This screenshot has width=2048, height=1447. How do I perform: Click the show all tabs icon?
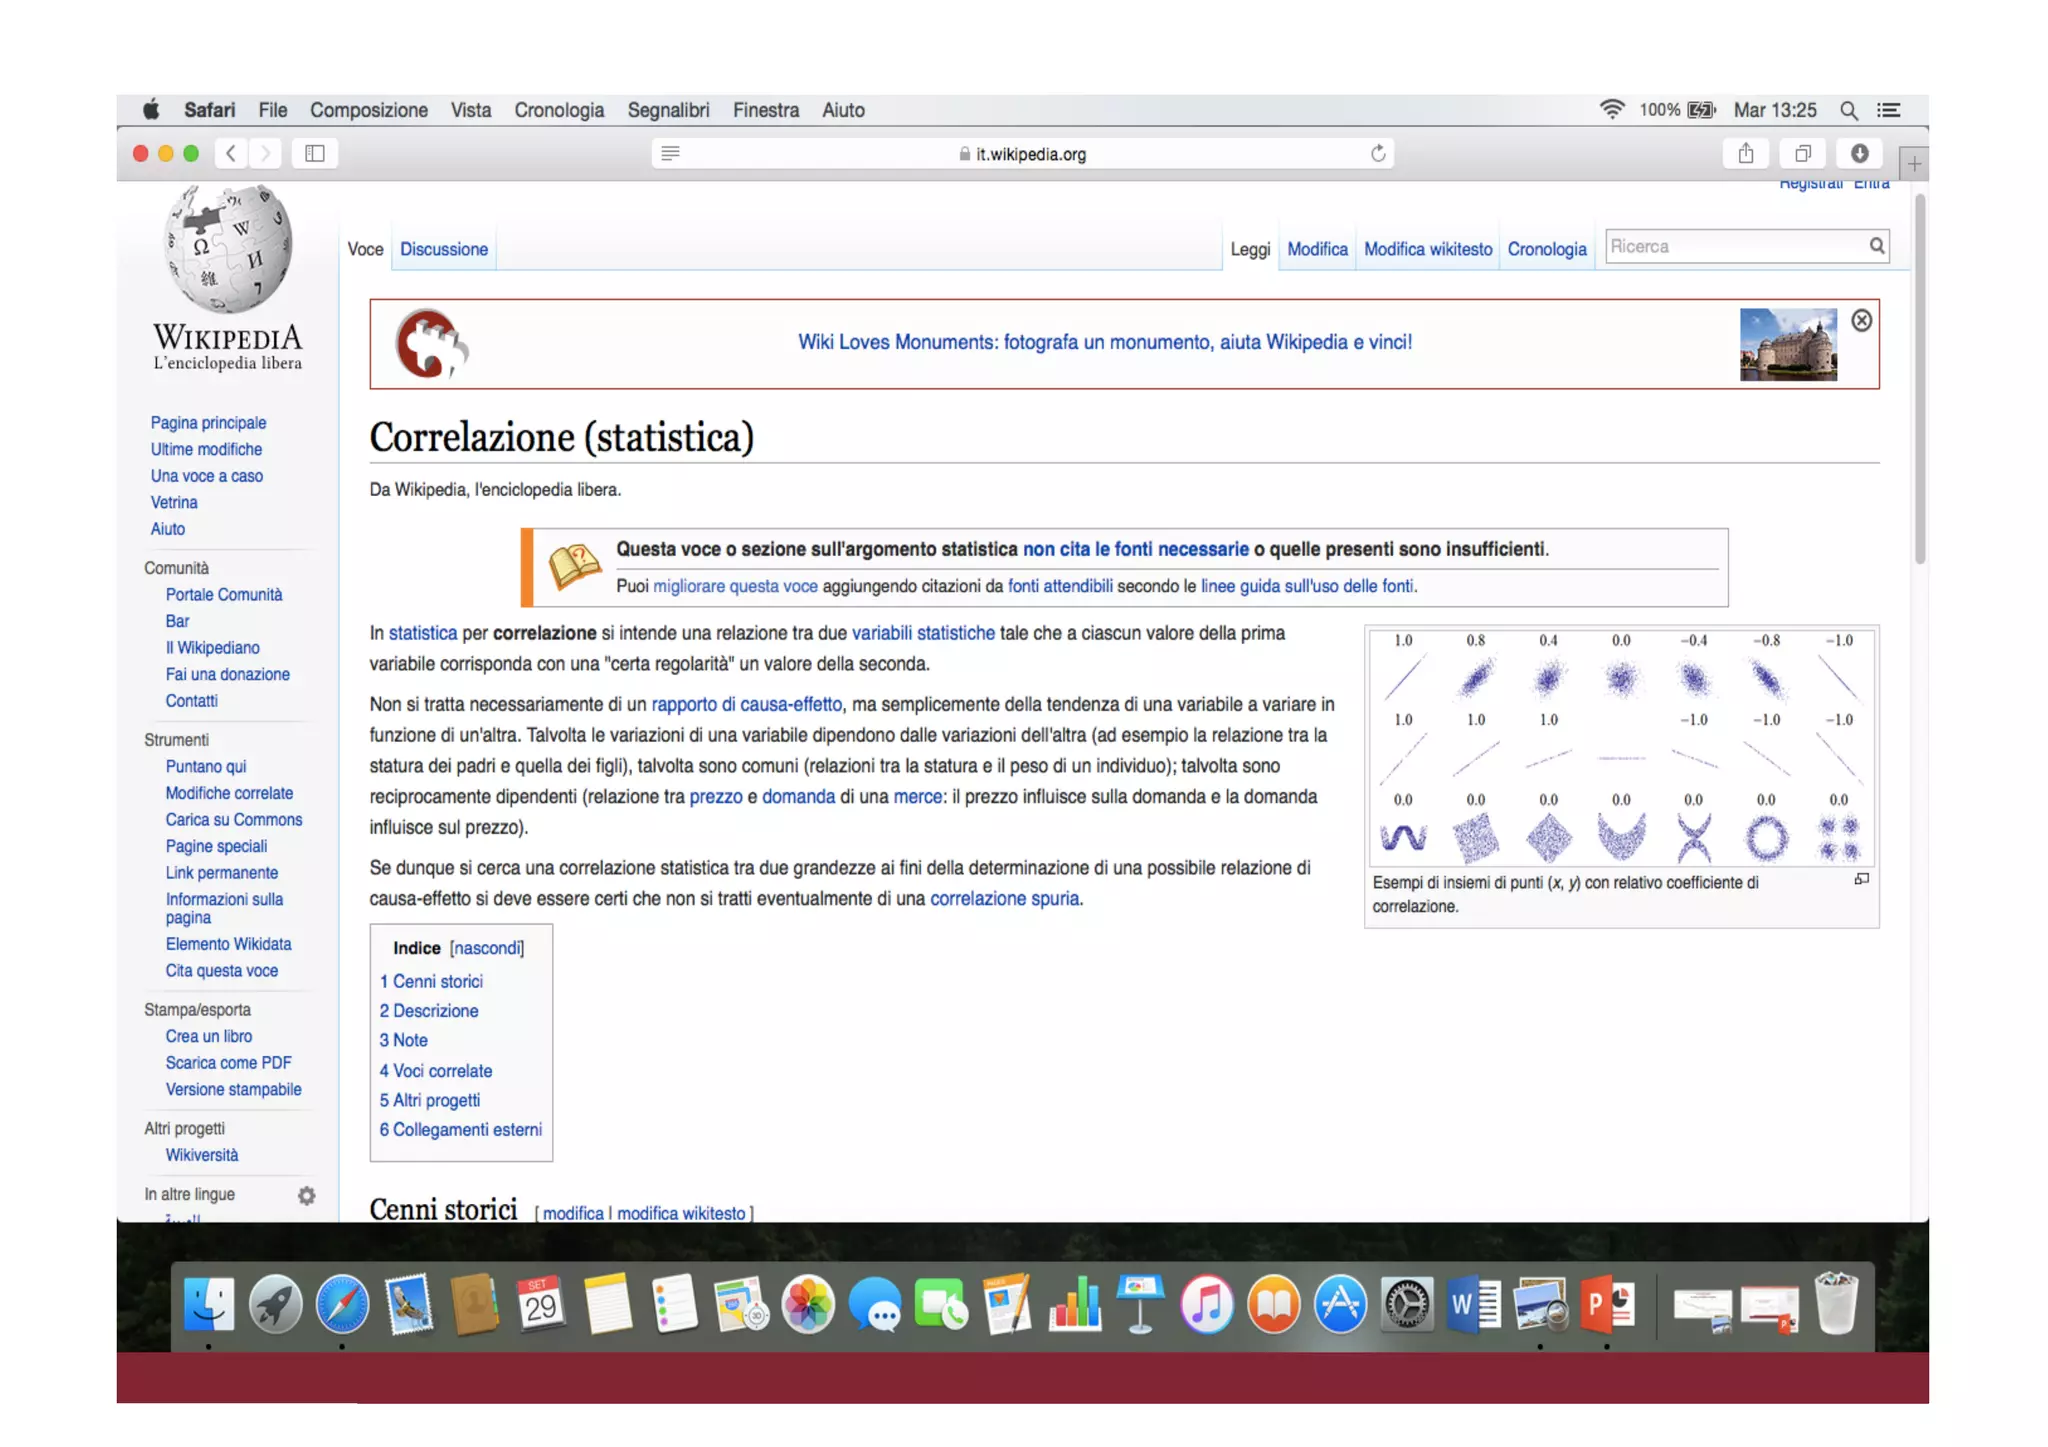coord(1803,153)
